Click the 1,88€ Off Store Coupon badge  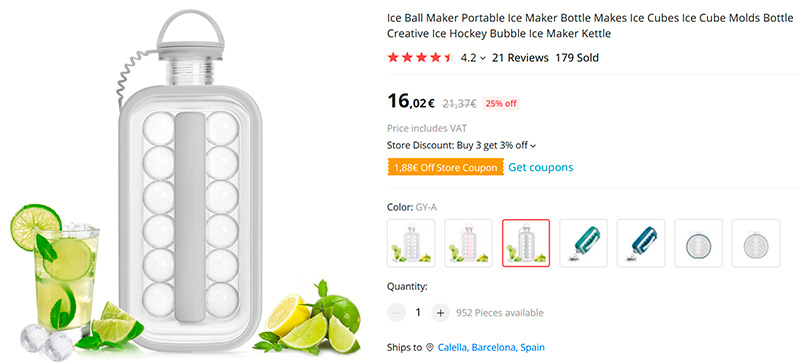click(445, 168)
